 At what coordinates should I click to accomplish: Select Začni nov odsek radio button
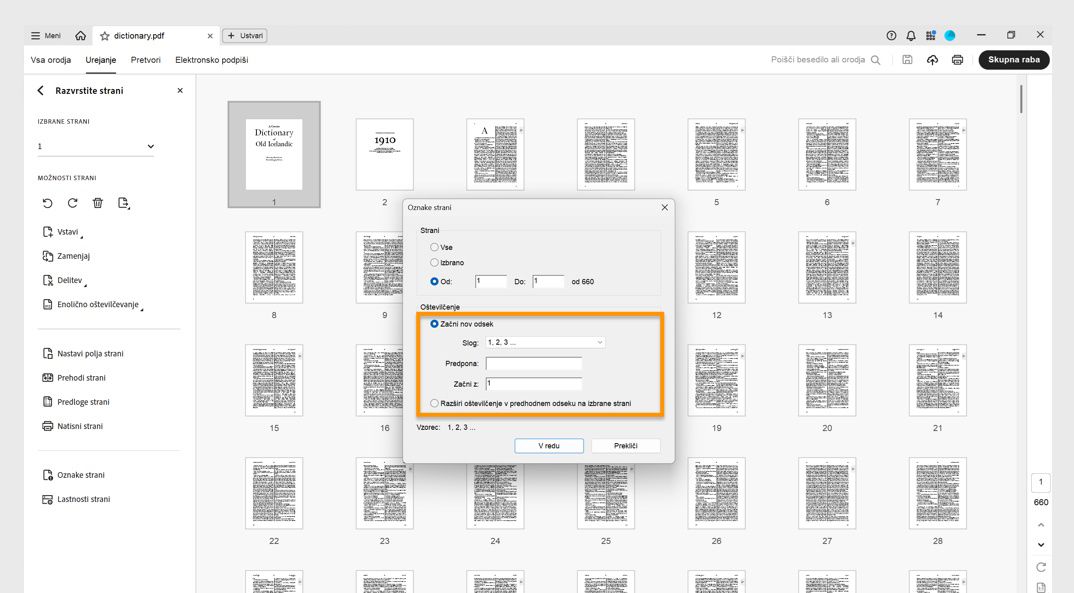point(434,324)
